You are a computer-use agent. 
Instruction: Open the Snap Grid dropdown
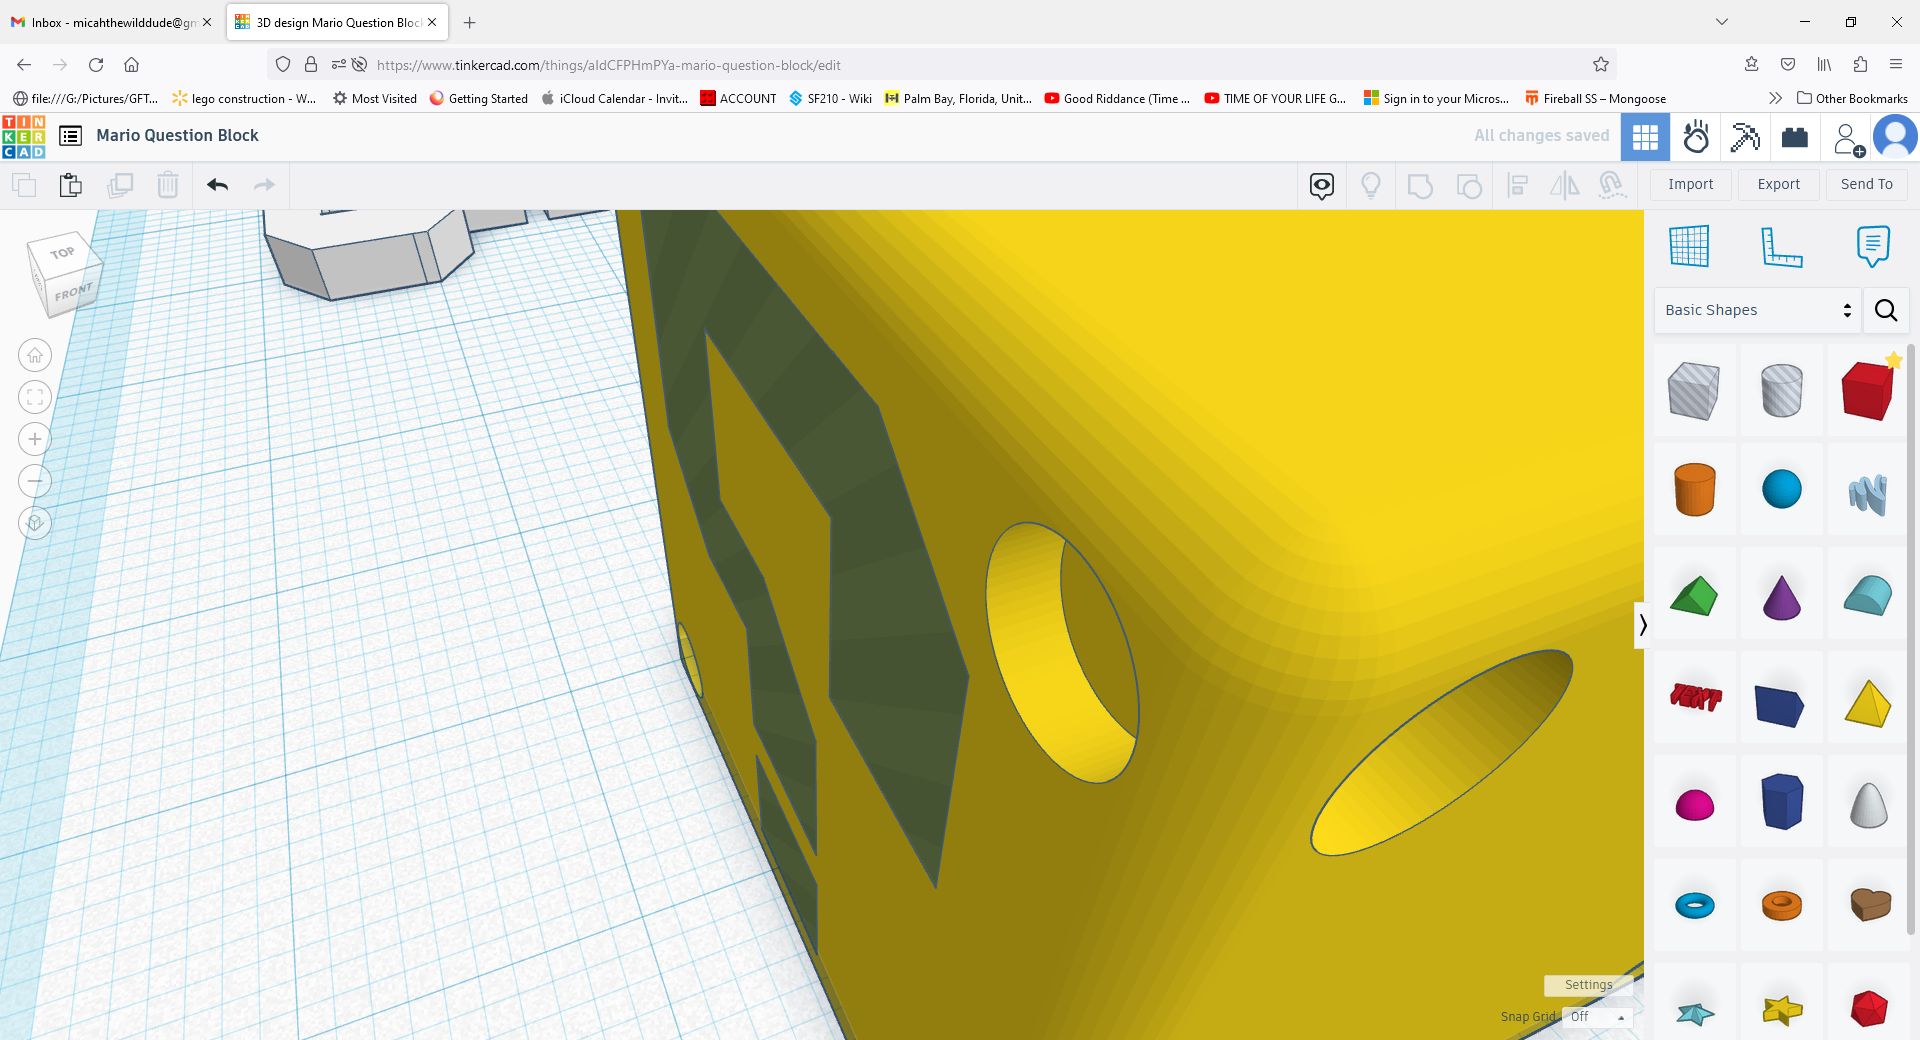(x=1597, y=1017)
